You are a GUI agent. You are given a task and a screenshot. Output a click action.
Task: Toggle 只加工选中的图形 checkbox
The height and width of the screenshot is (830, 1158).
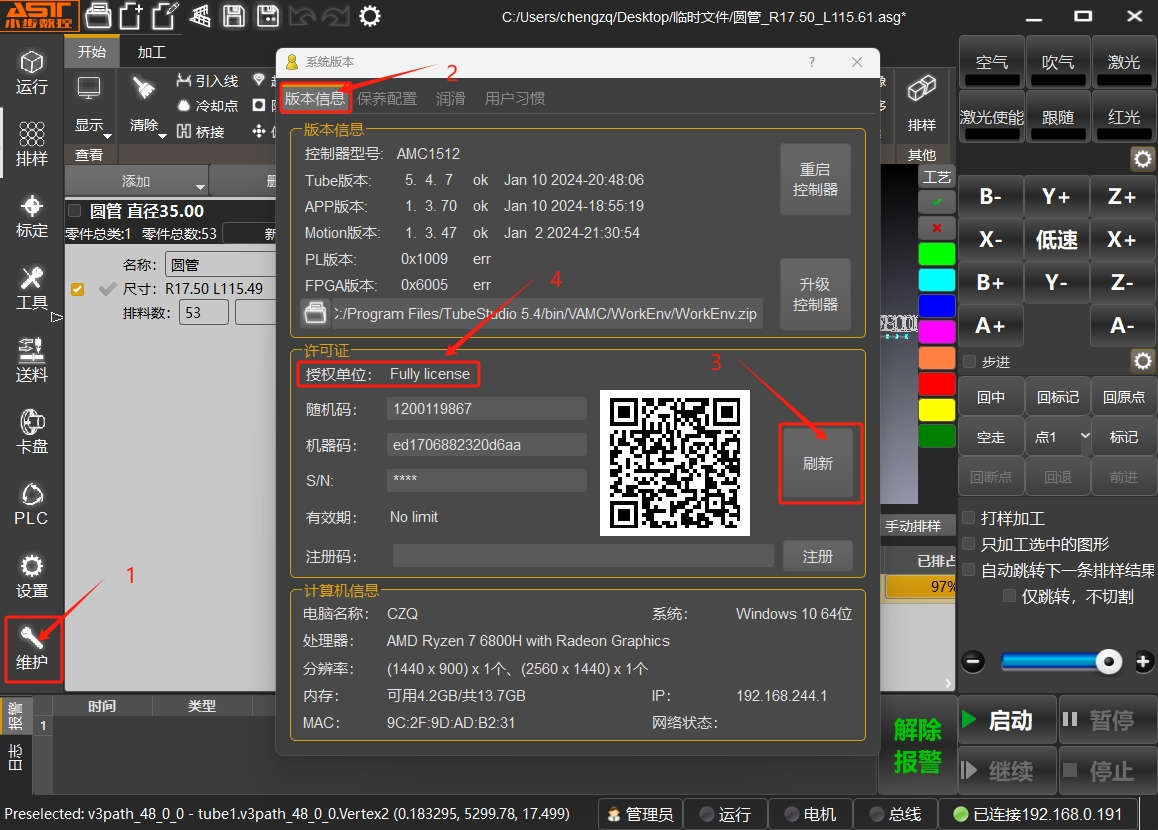pos(969,544)
